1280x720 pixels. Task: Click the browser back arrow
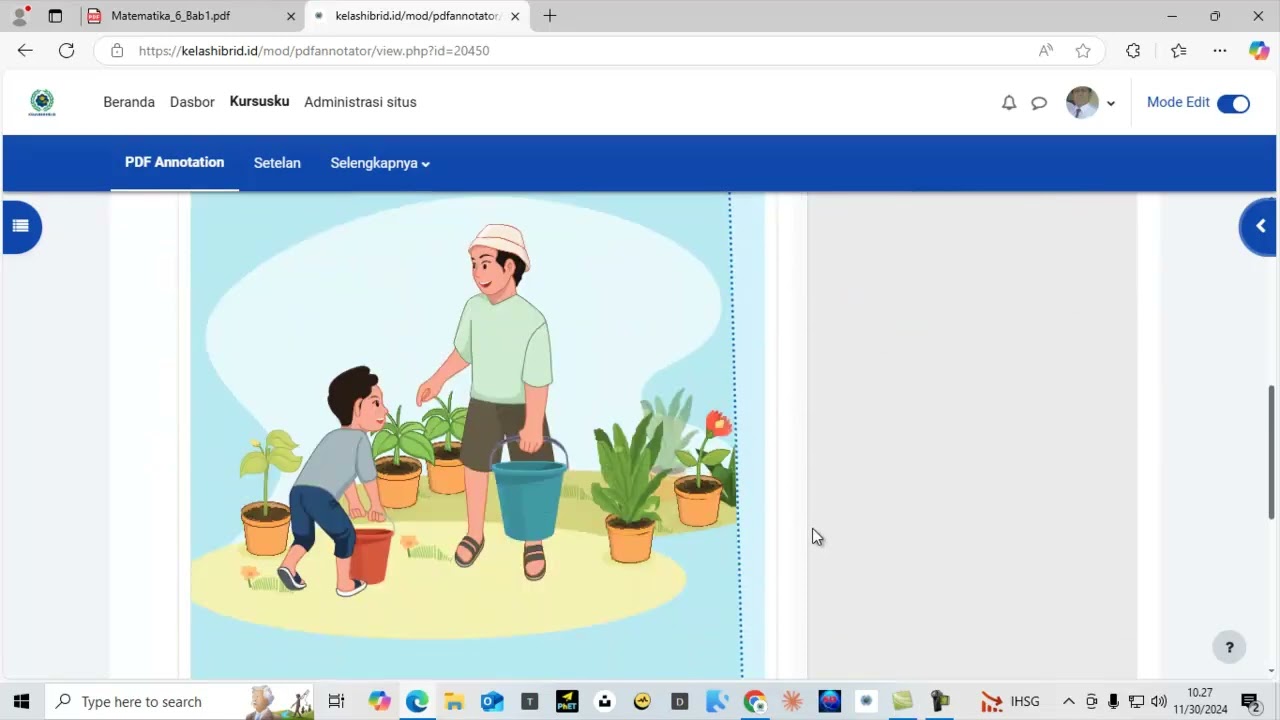25,50
